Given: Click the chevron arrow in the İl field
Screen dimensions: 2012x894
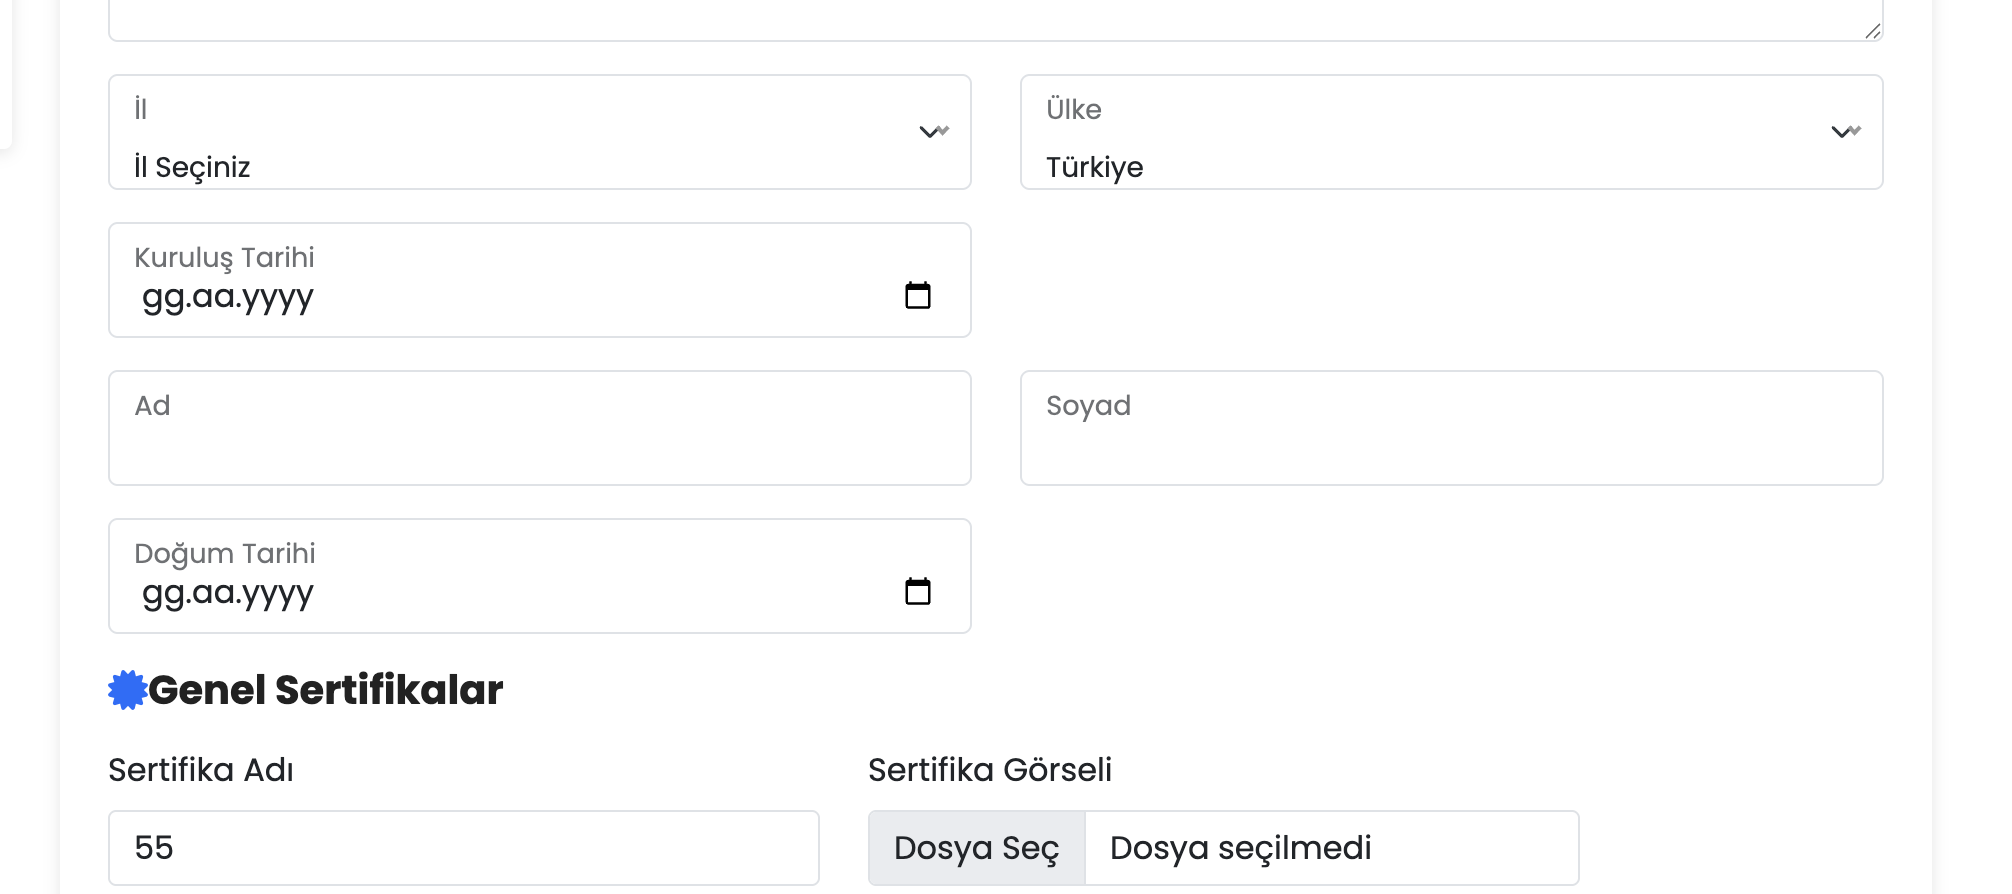Looking at the screenshot, I should (x=934, y=131).
